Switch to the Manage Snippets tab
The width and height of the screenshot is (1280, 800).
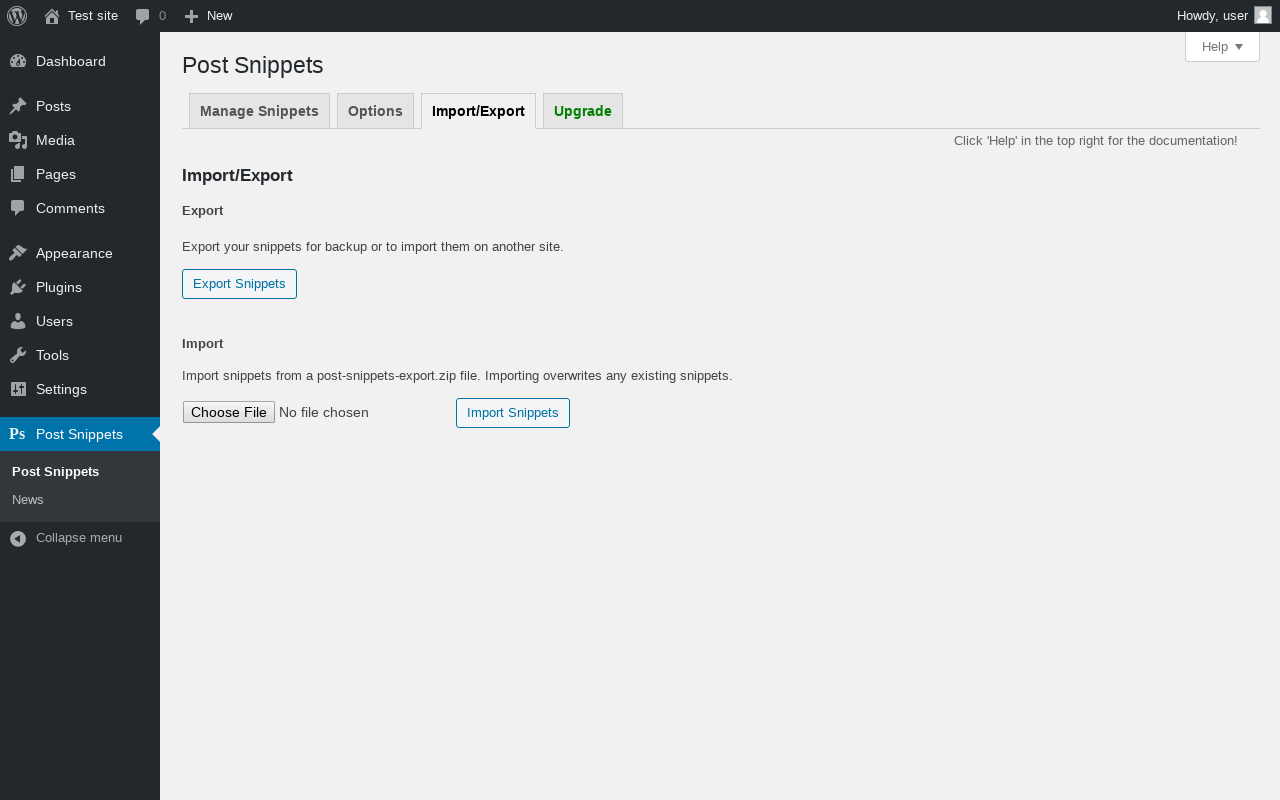259,111
